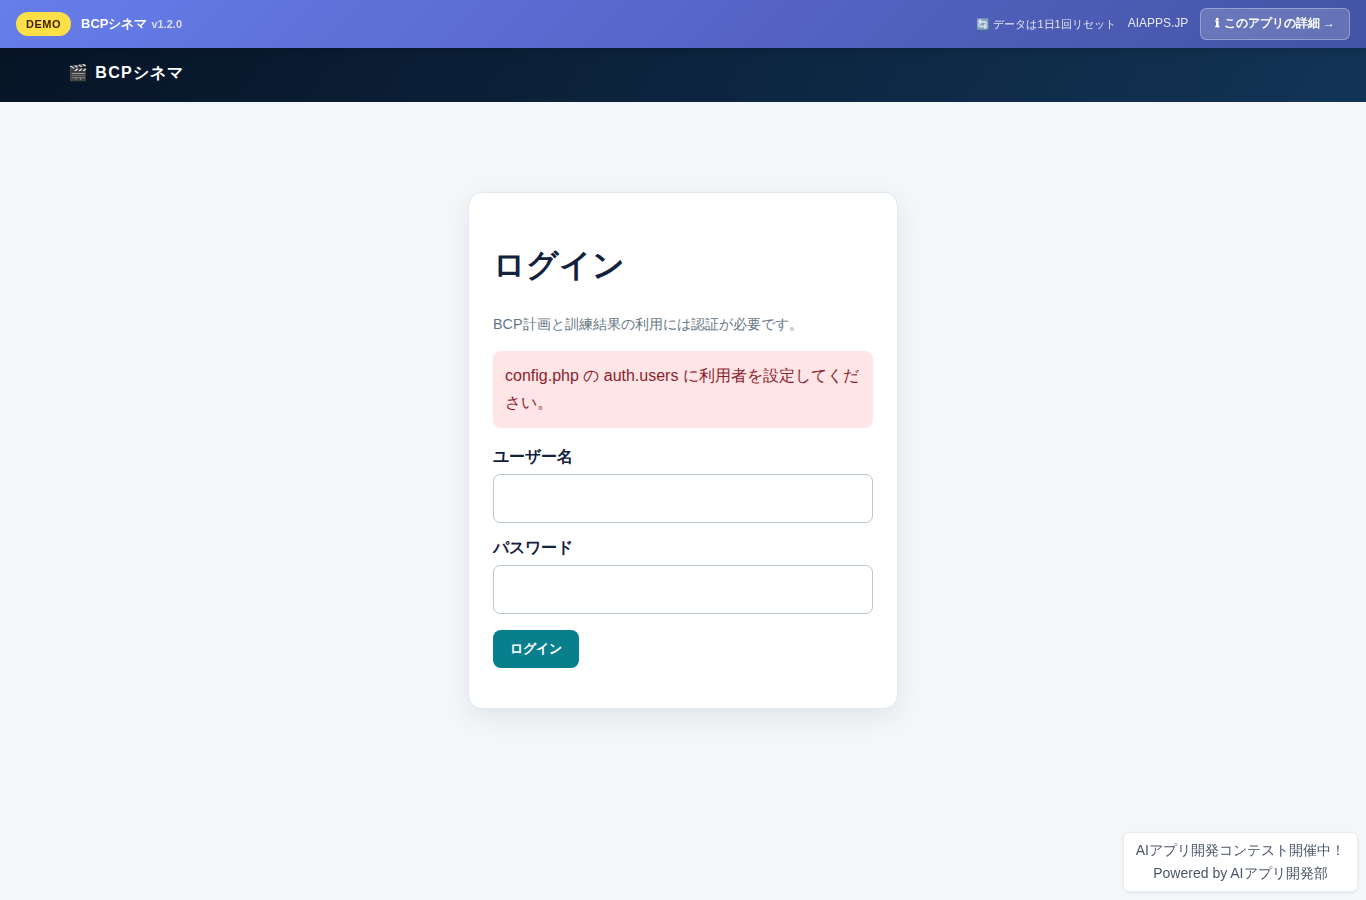Open このアプリの詳細 button in top bar
This screenshot has width=1366, height=900.
[x=1274, y=24]
